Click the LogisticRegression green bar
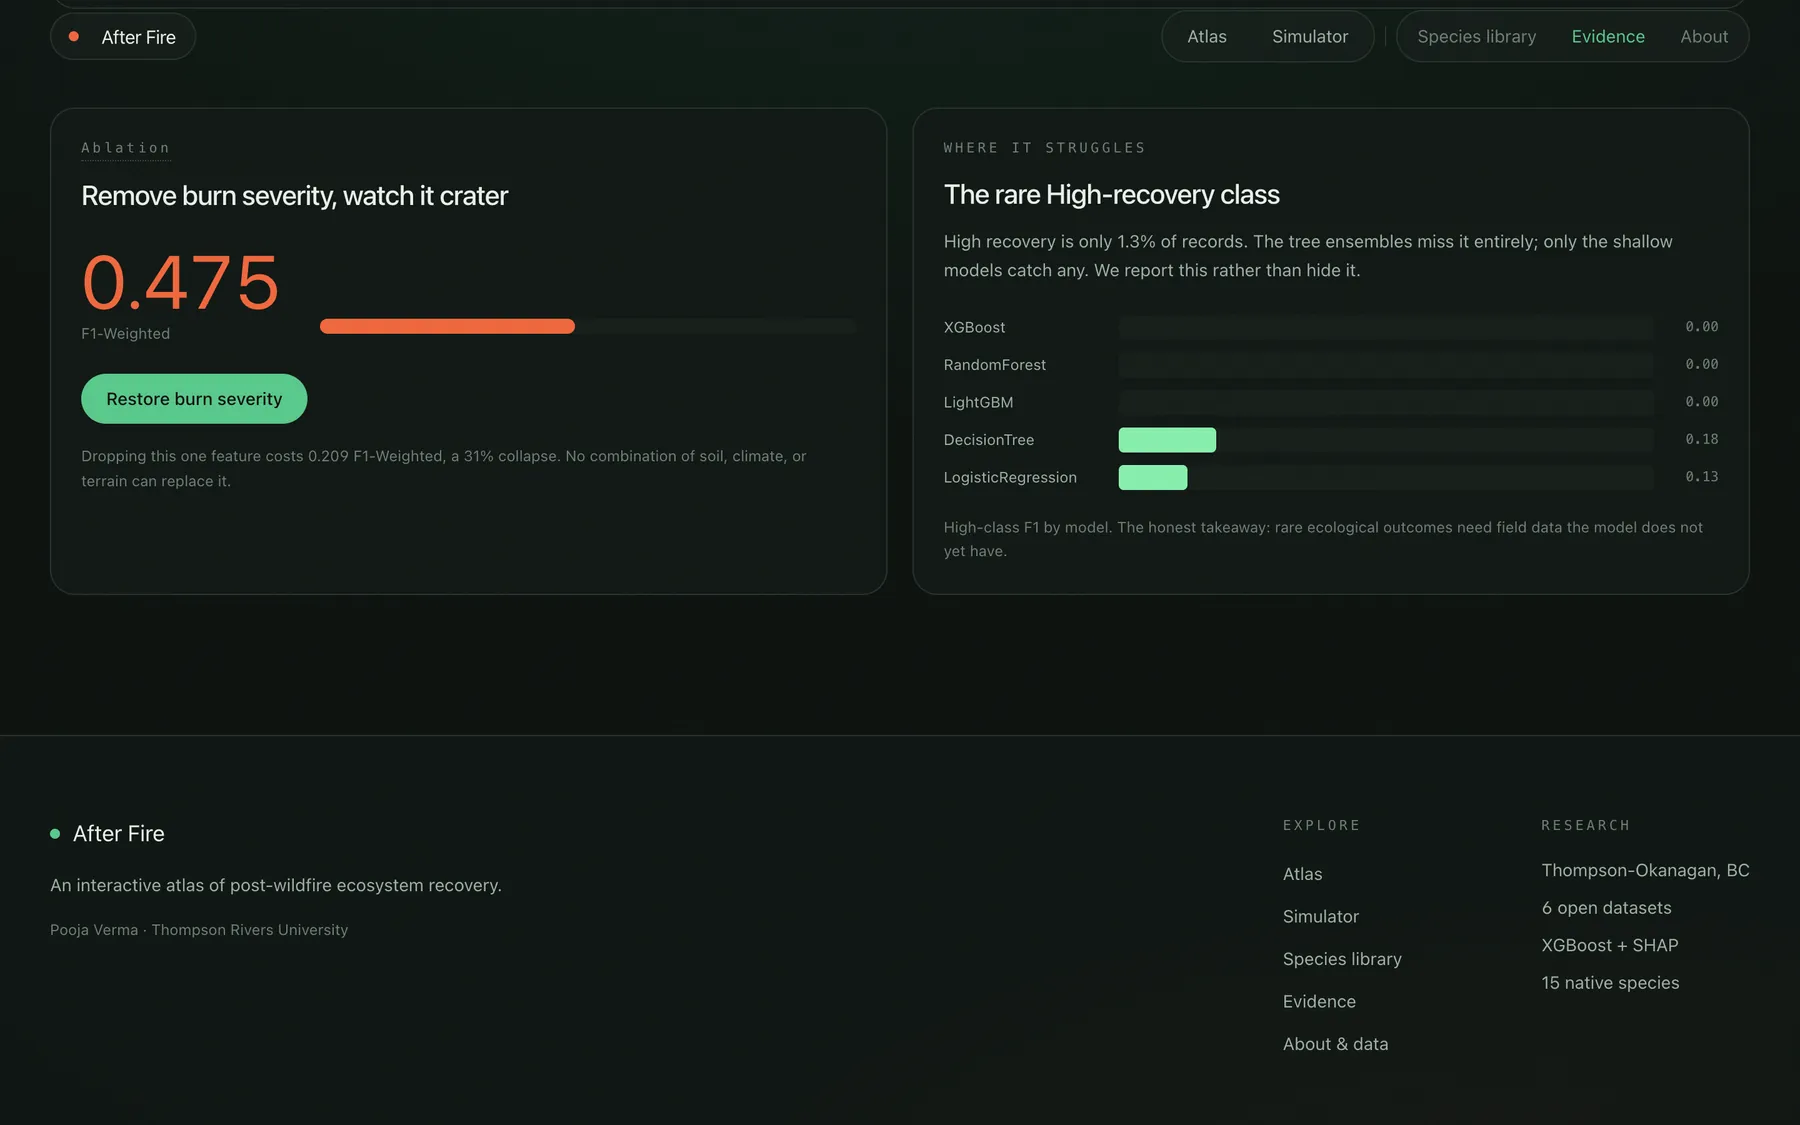The height and width of the screenshot is (1125, 1800). coord(1153,477)
